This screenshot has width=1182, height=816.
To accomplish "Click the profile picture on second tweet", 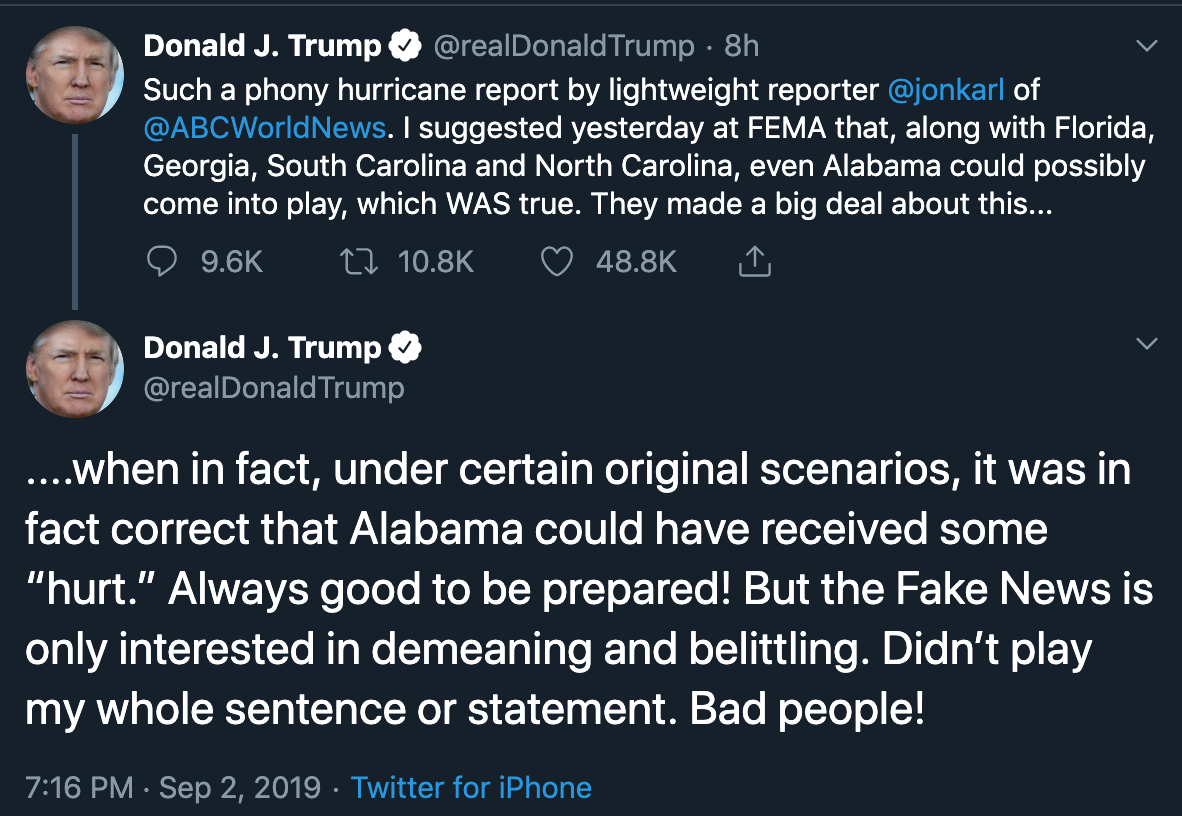I will 74,368.
